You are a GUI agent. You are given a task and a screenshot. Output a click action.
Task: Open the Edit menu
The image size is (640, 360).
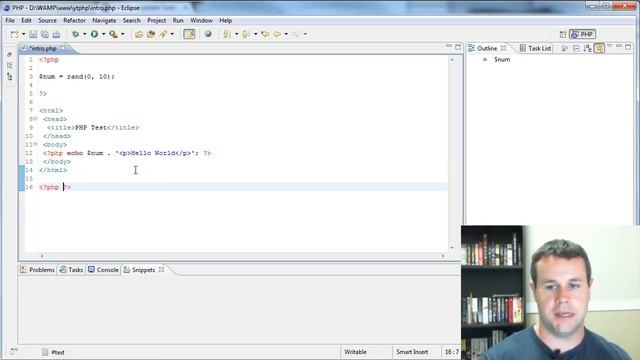(26, 20)
